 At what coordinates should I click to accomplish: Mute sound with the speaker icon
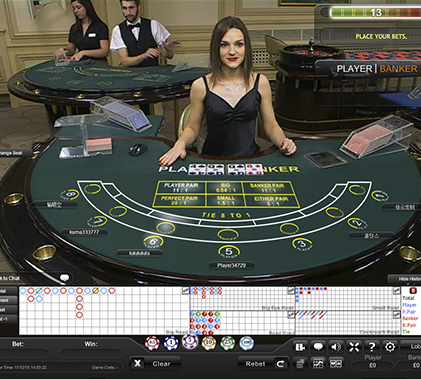click(x=336, y=347)
